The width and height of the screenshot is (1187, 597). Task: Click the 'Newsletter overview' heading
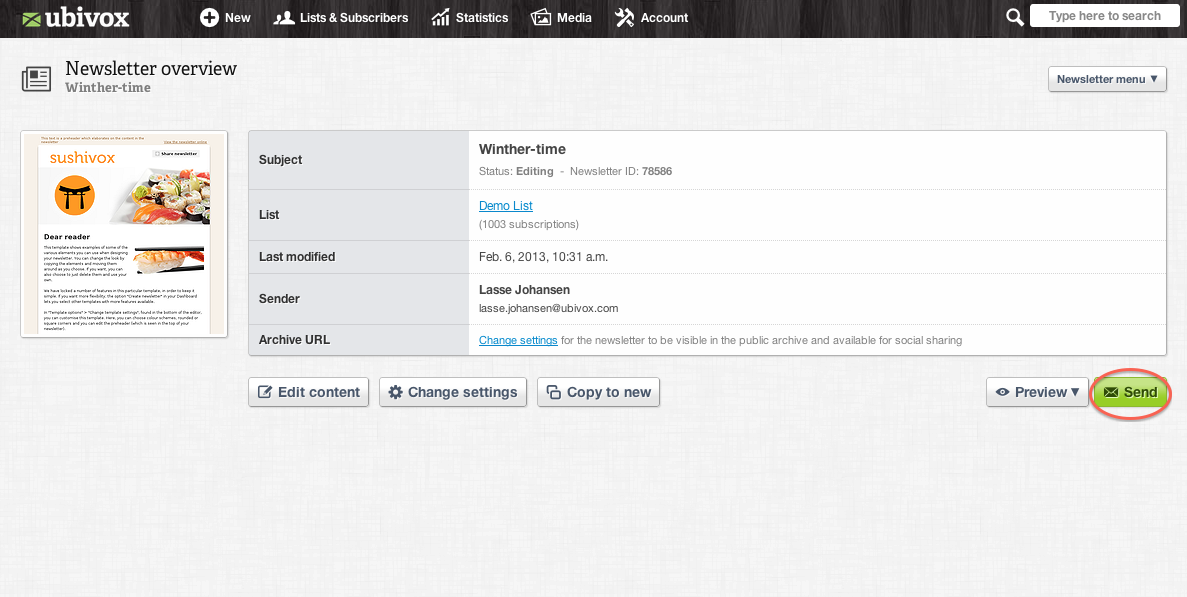[151, 69]
